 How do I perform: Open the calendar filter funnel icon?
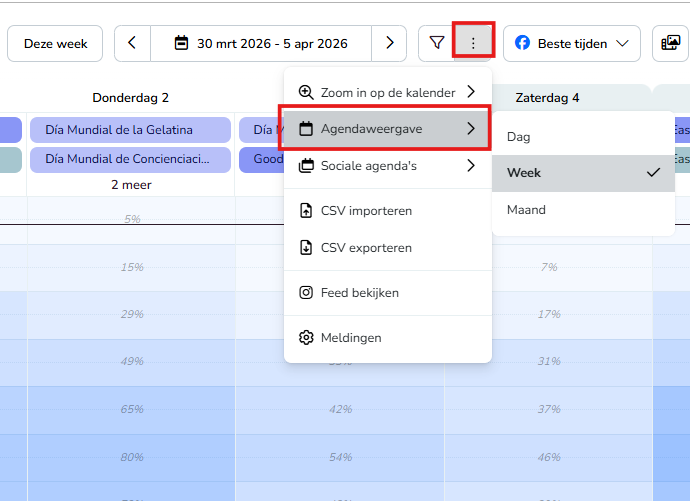point(437,43)
